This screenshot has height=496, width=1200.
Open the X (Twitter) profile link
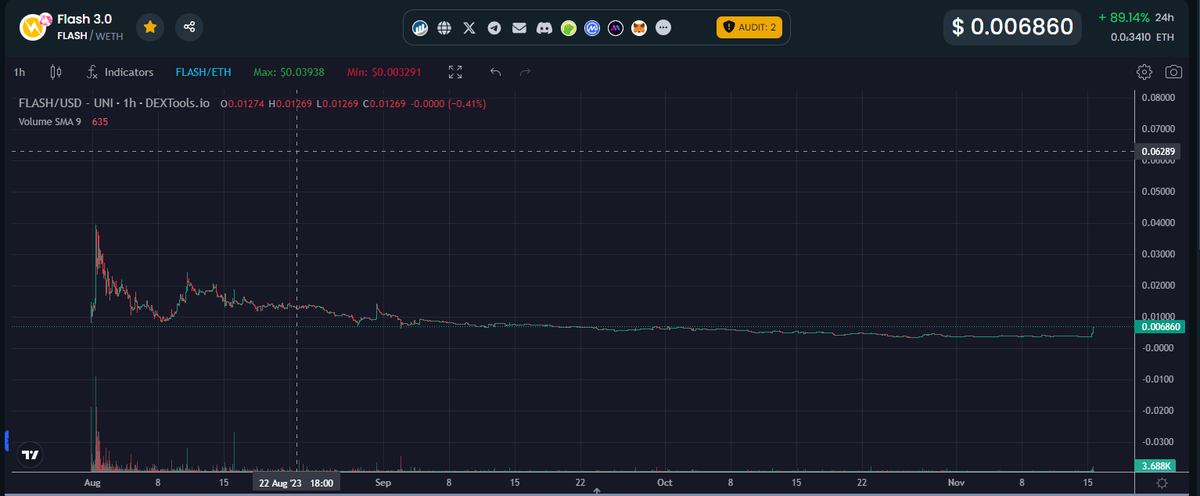pyautogui.click(x=470, y=28)
